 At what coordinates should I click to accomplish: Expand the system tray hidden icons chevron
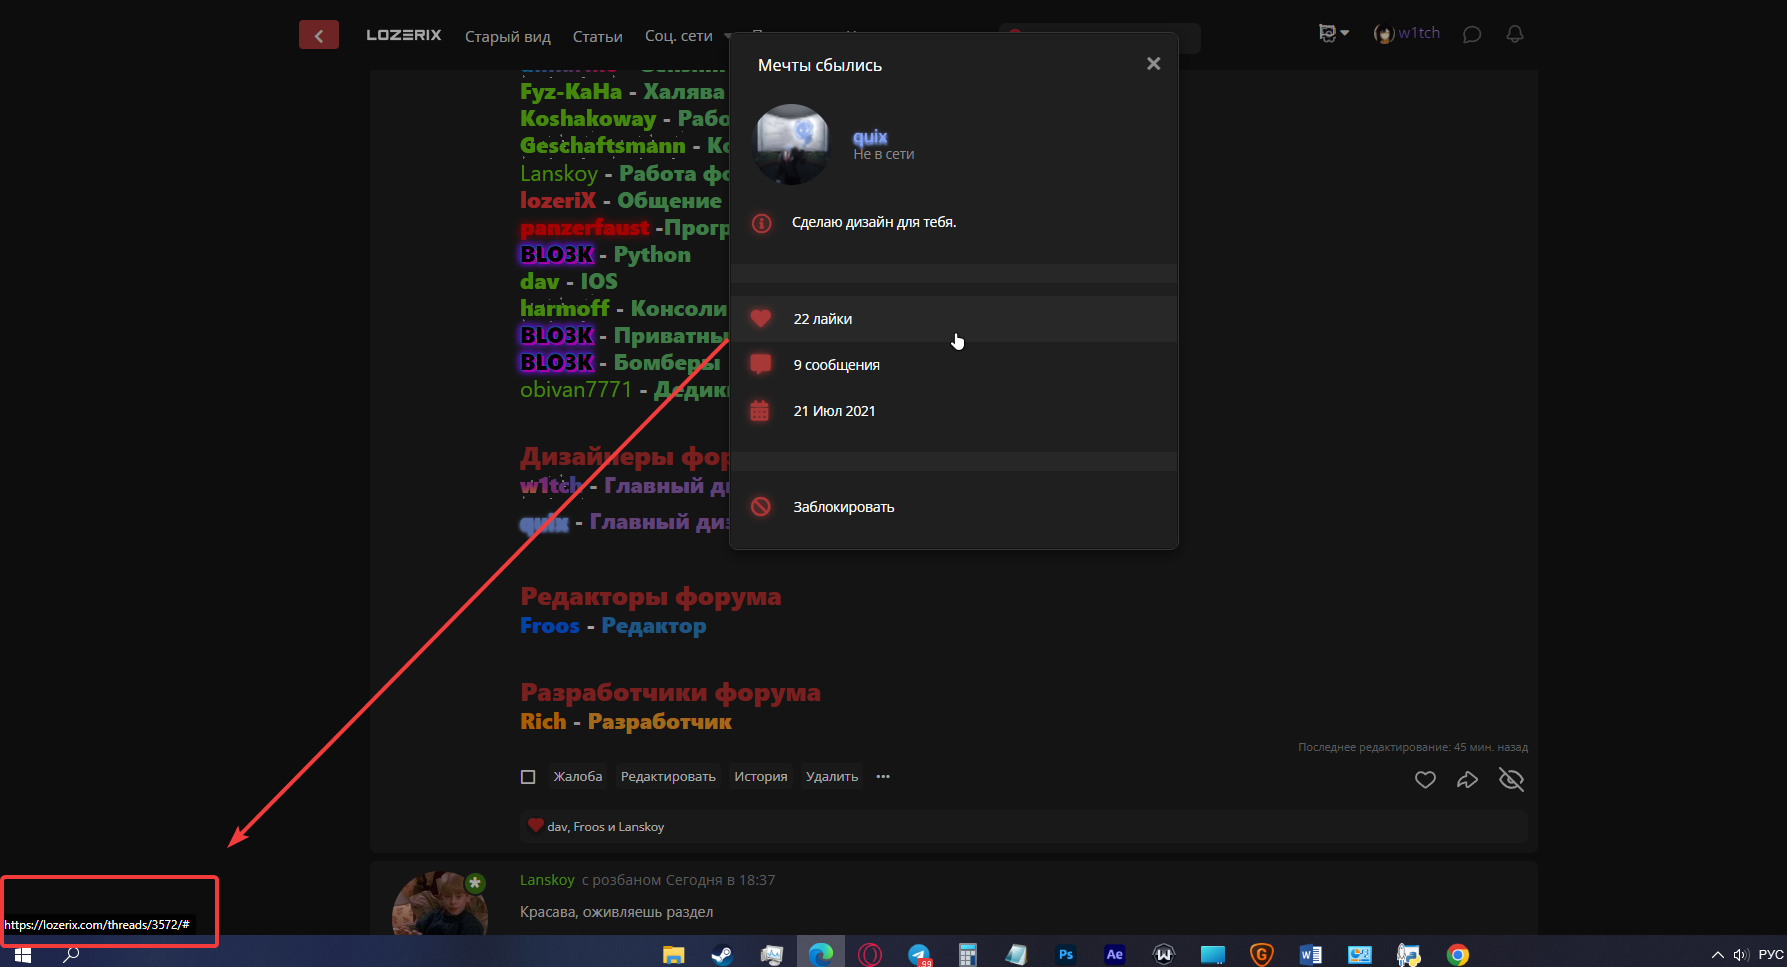pos(1717,954)
